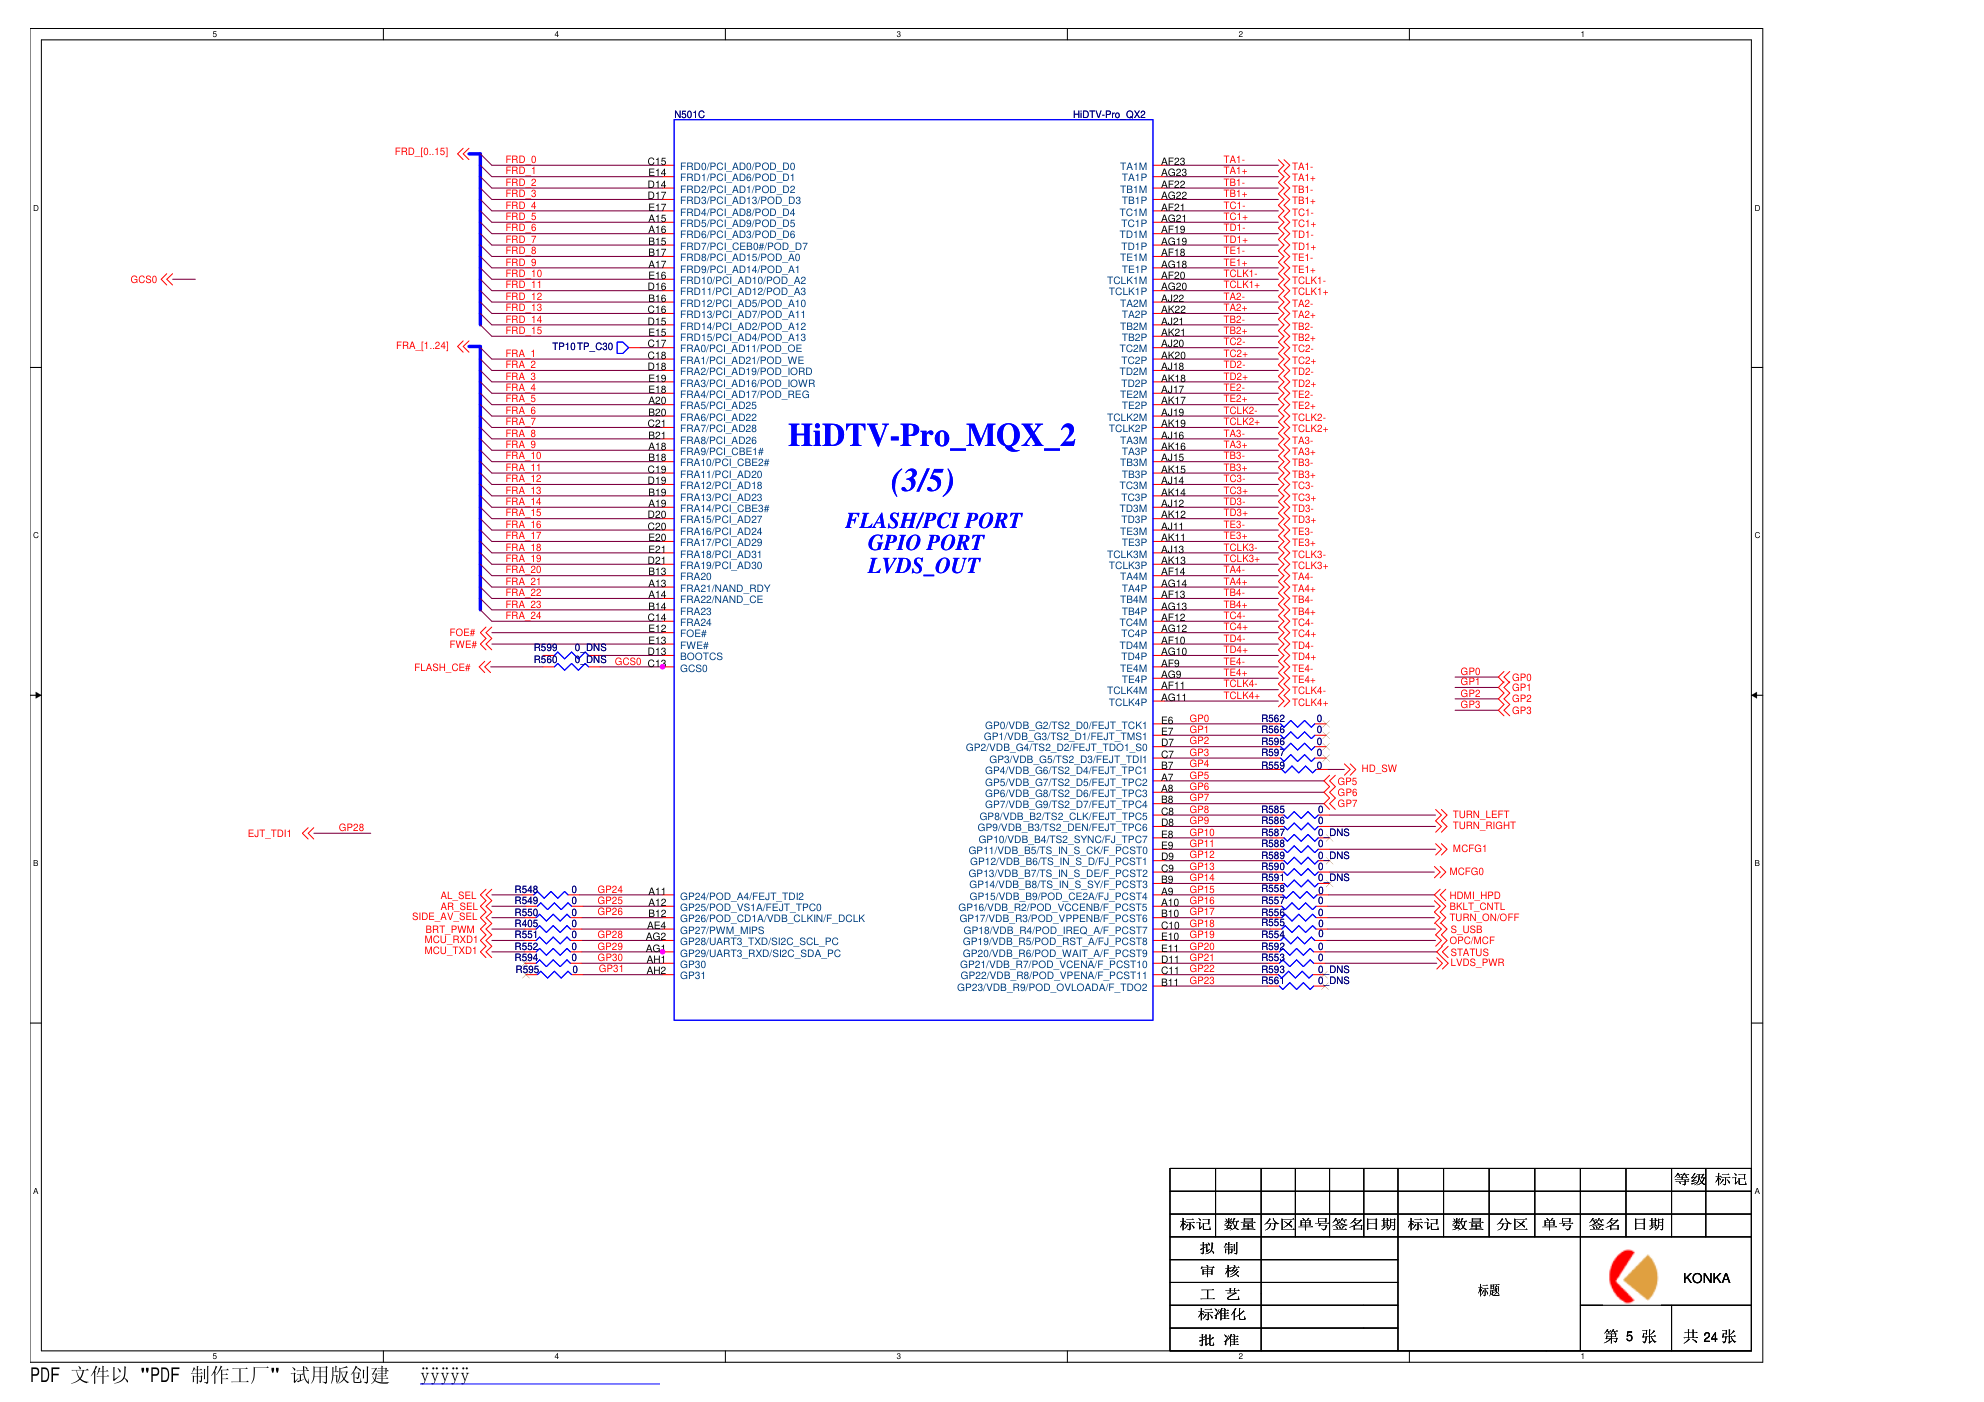This screenshot has height=1402, width=1984.
Task: Click the 标准化 row label
Action: point(1222,1315)
